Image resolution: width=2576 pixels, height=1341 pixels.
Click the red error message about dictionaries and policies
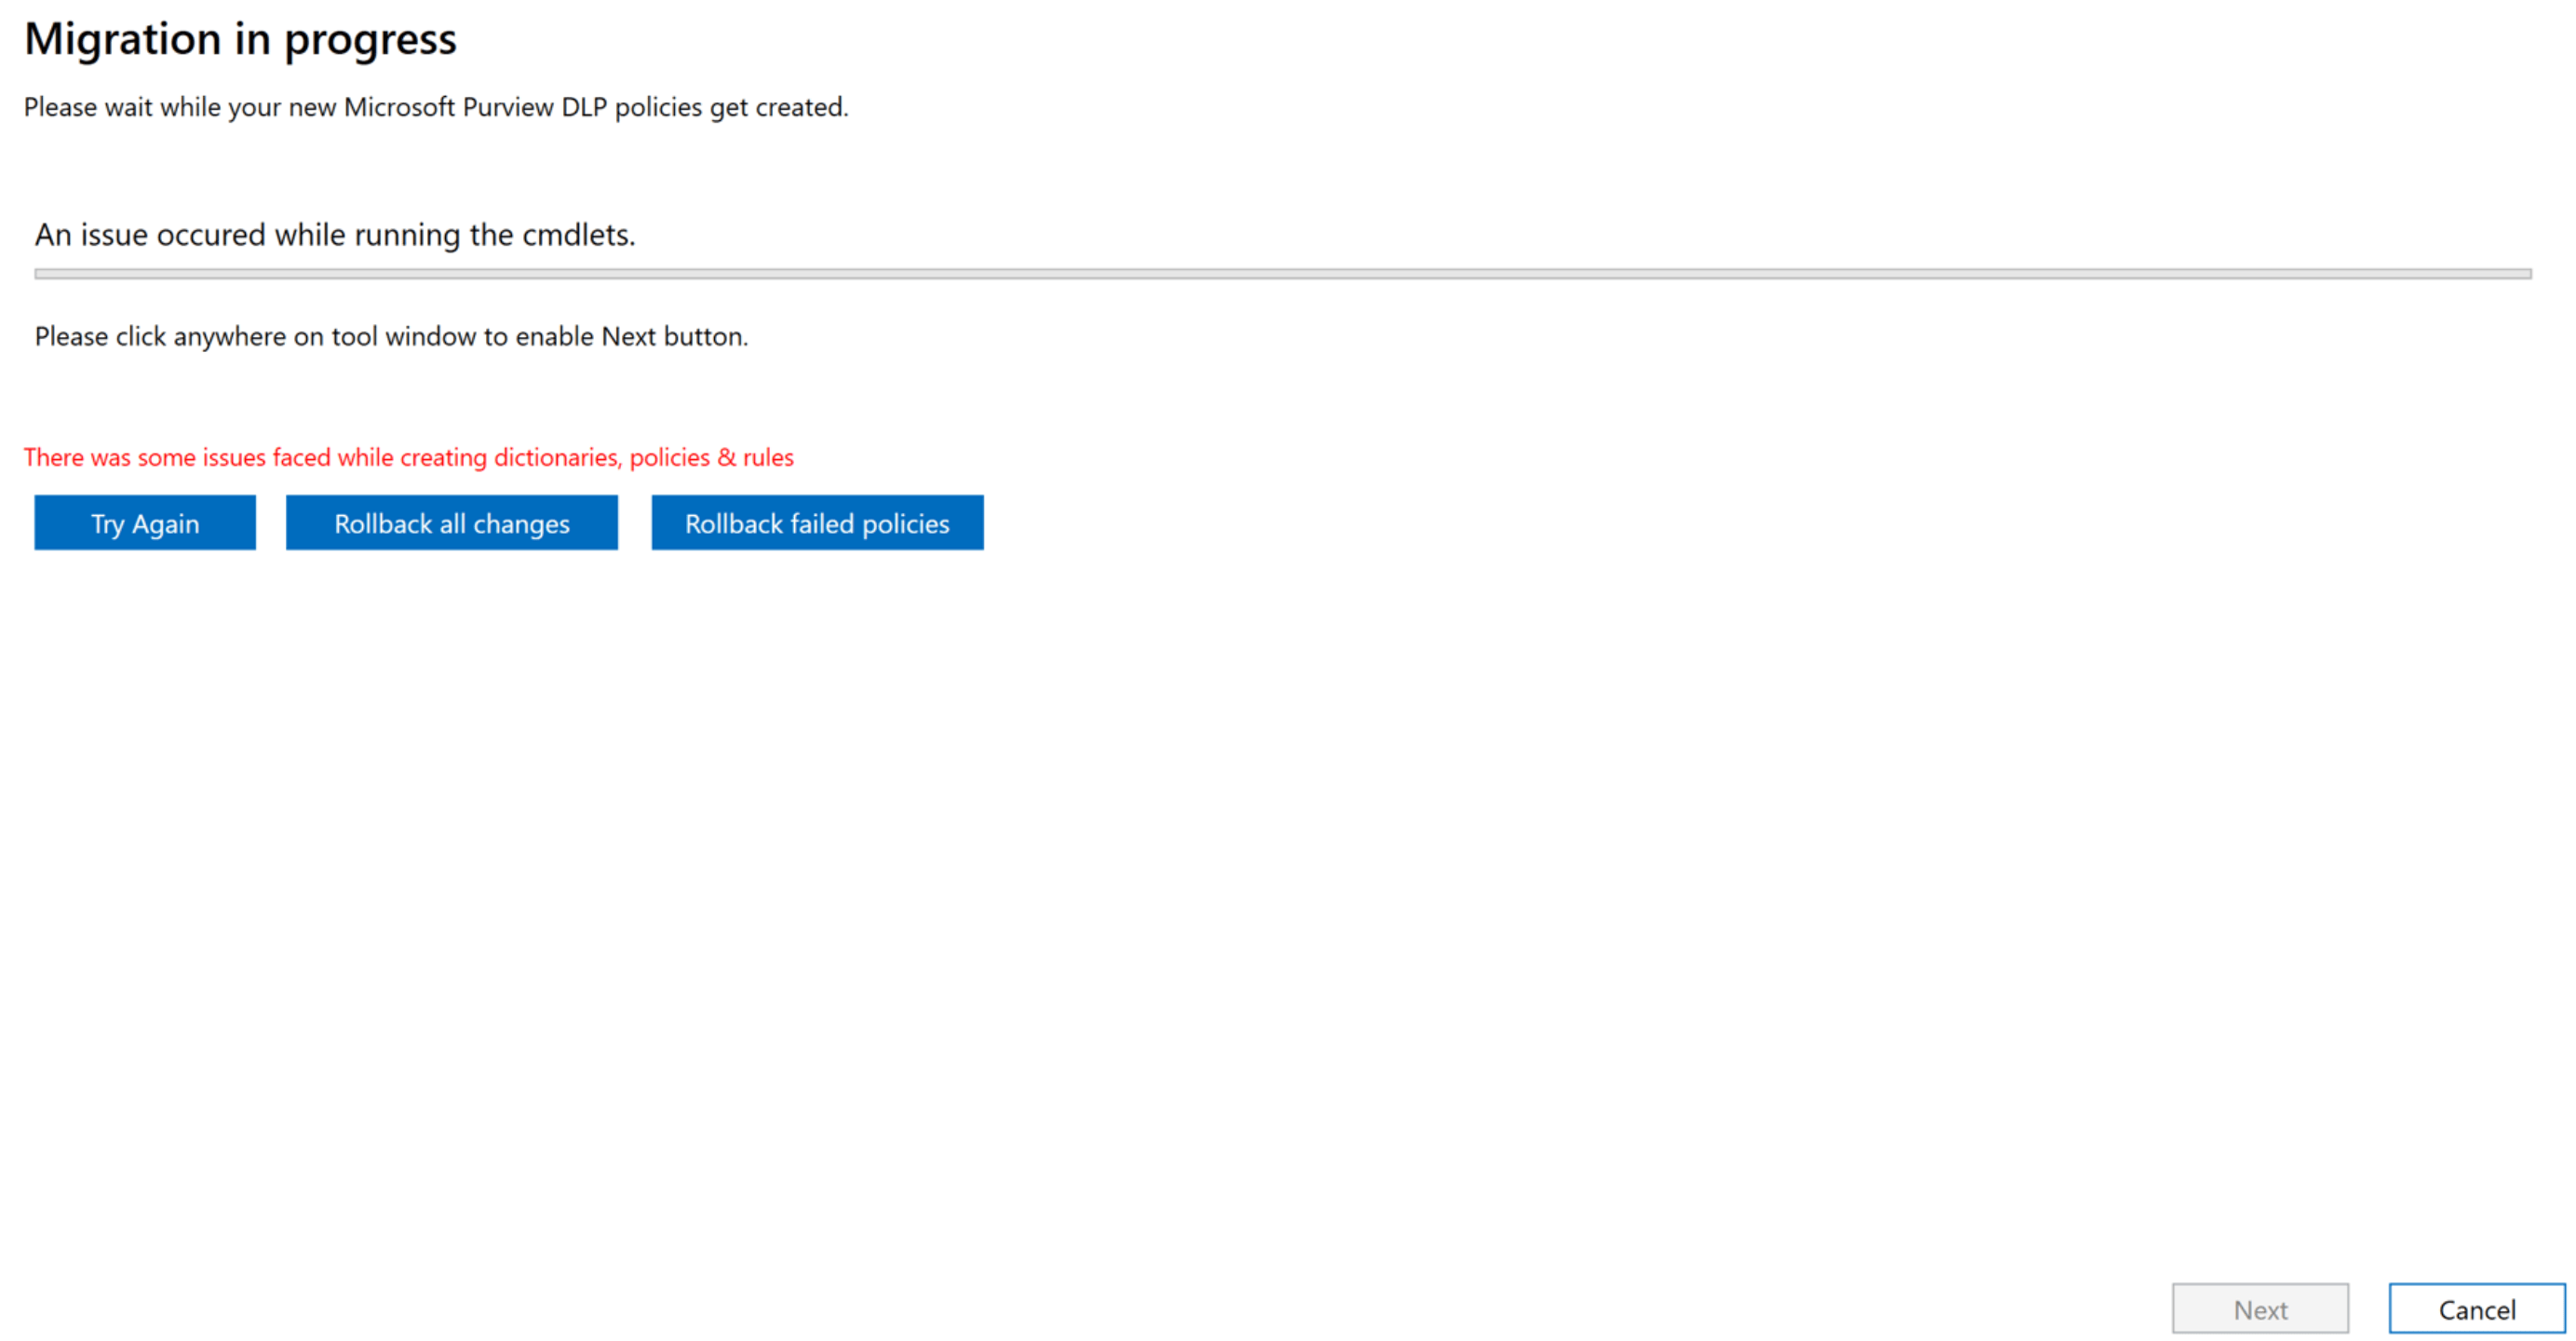409,457
